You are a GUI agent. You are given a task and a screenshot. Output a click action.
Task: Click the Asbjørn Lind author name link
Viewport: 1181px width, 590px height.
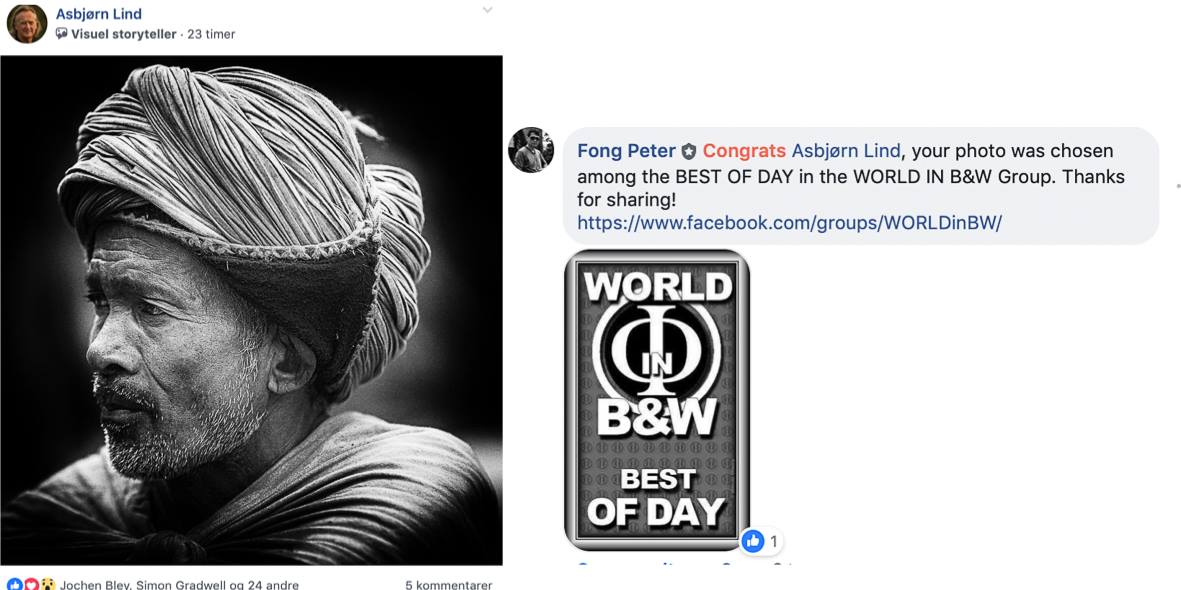click(99, 14)
